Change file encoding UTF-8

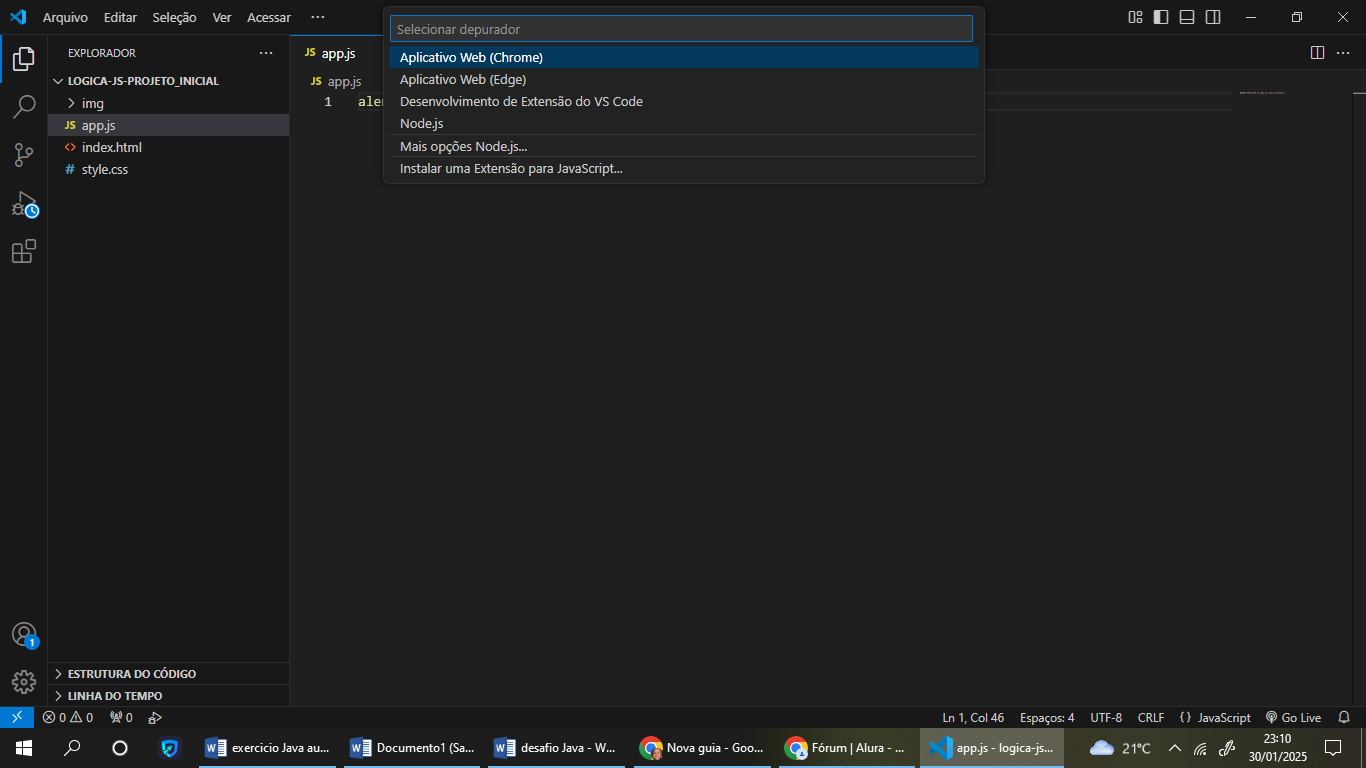coord(1106,717)
